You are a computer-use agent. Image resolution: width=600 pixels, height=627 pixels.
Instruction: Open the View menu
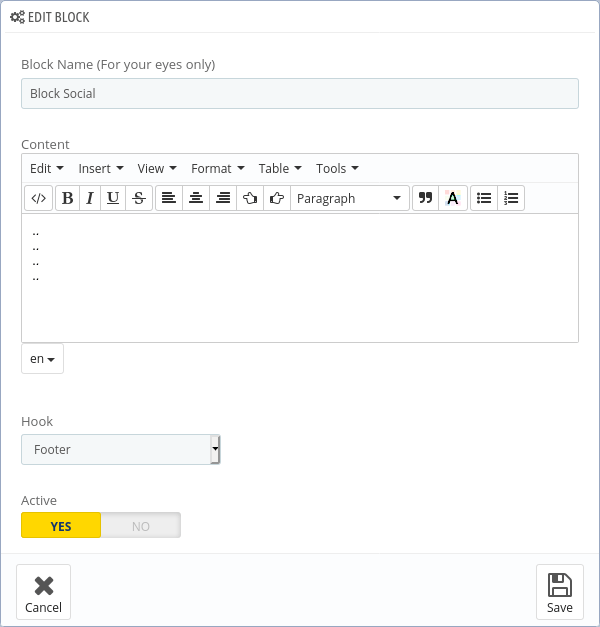point(157,168)
